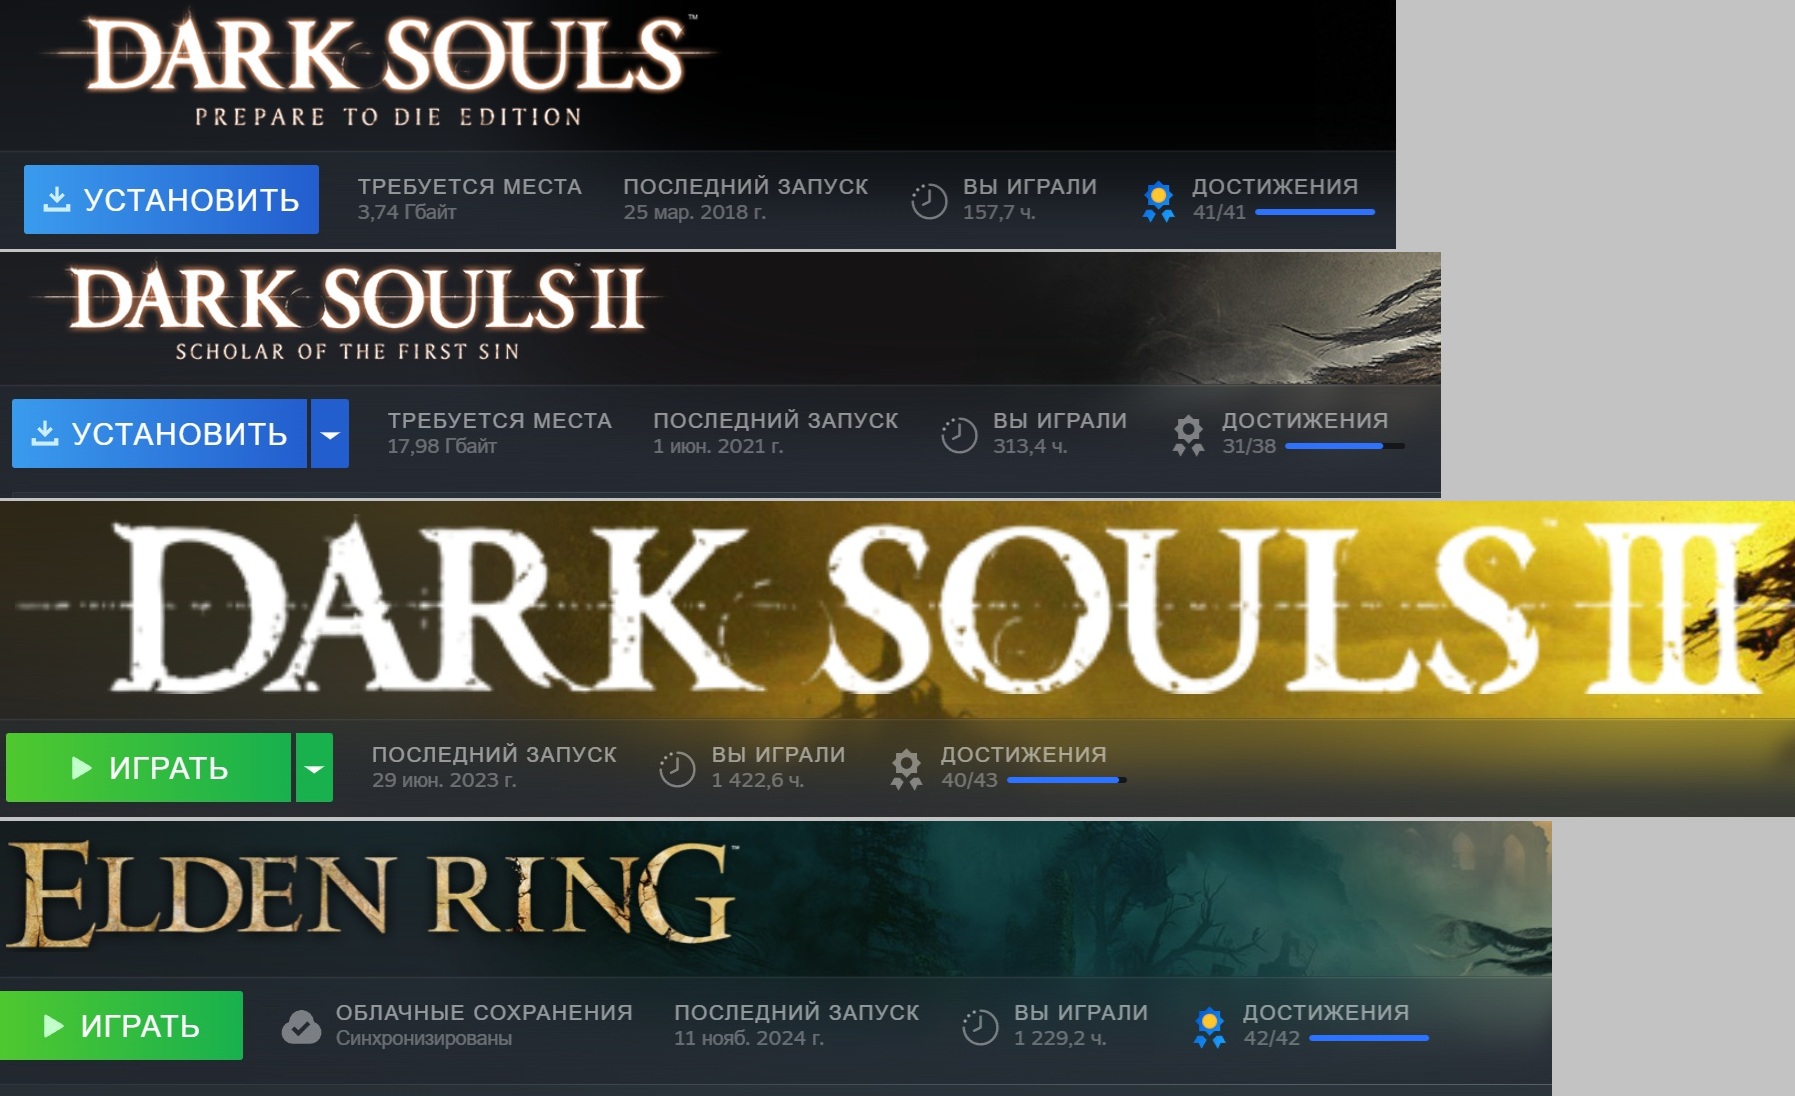
Task: Click the Dark Souls achievements ribbon icon
Action: tap(1158, 201)
